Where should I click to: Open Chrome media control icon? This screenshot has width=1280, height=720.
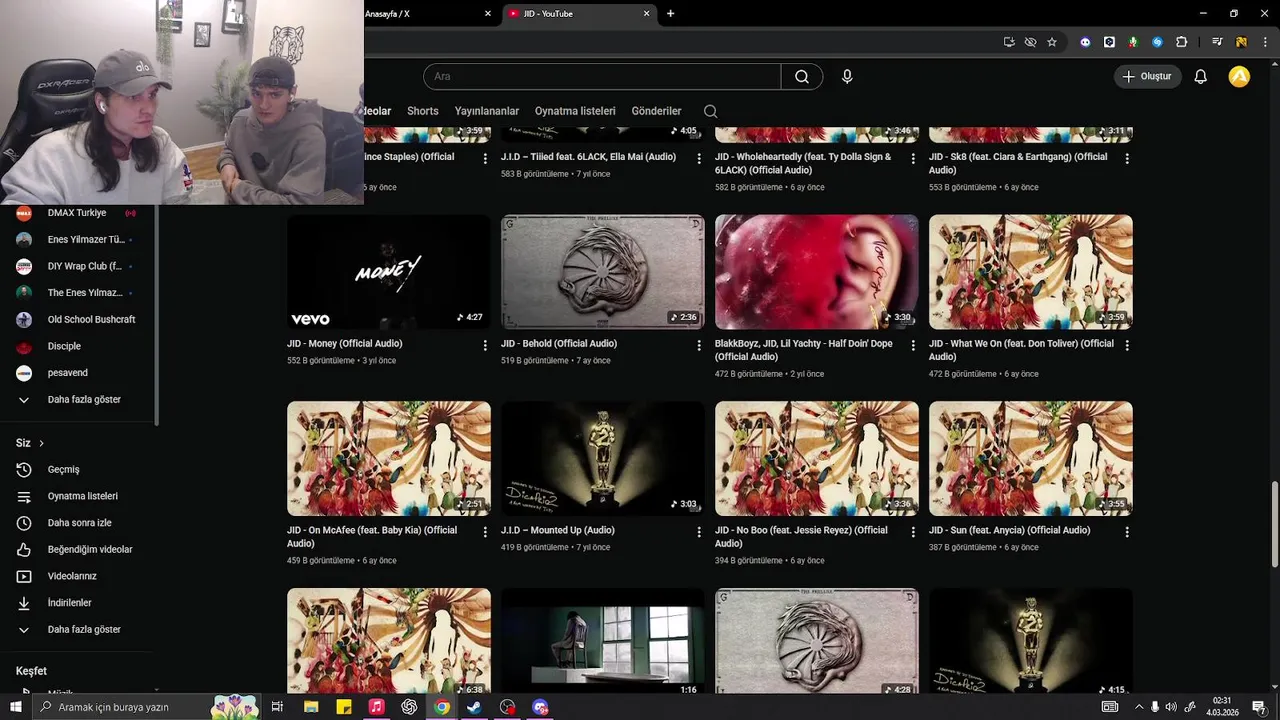tap(1217, 42)
